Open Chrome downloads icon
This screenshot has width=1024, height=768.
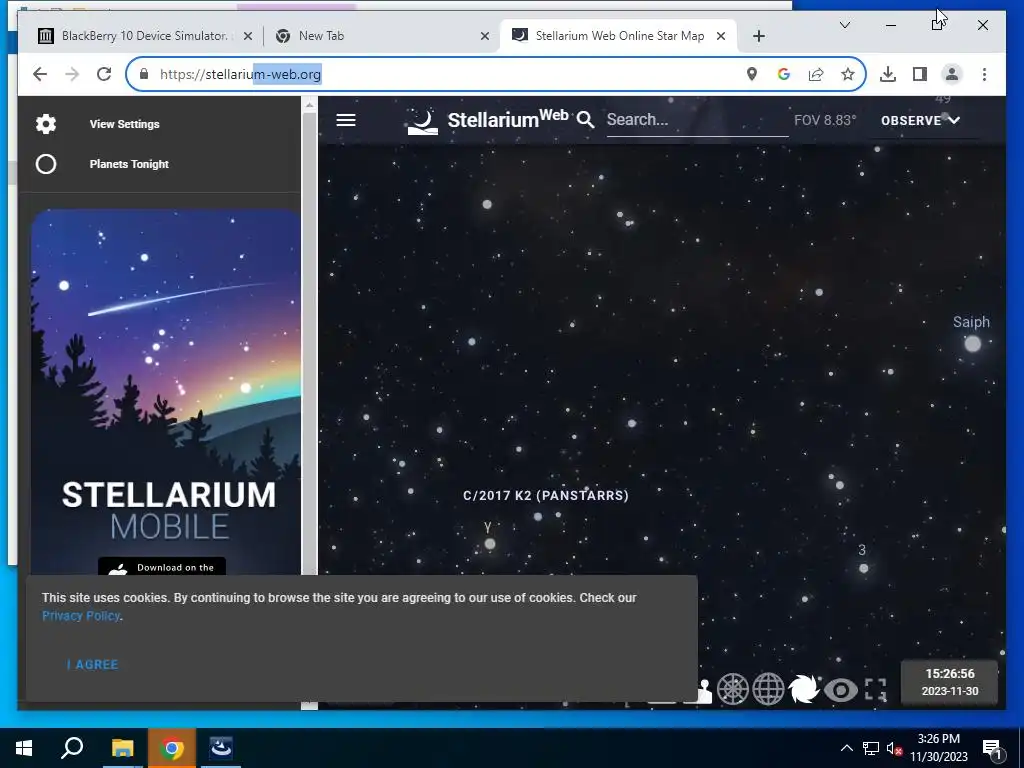(888, 74)
